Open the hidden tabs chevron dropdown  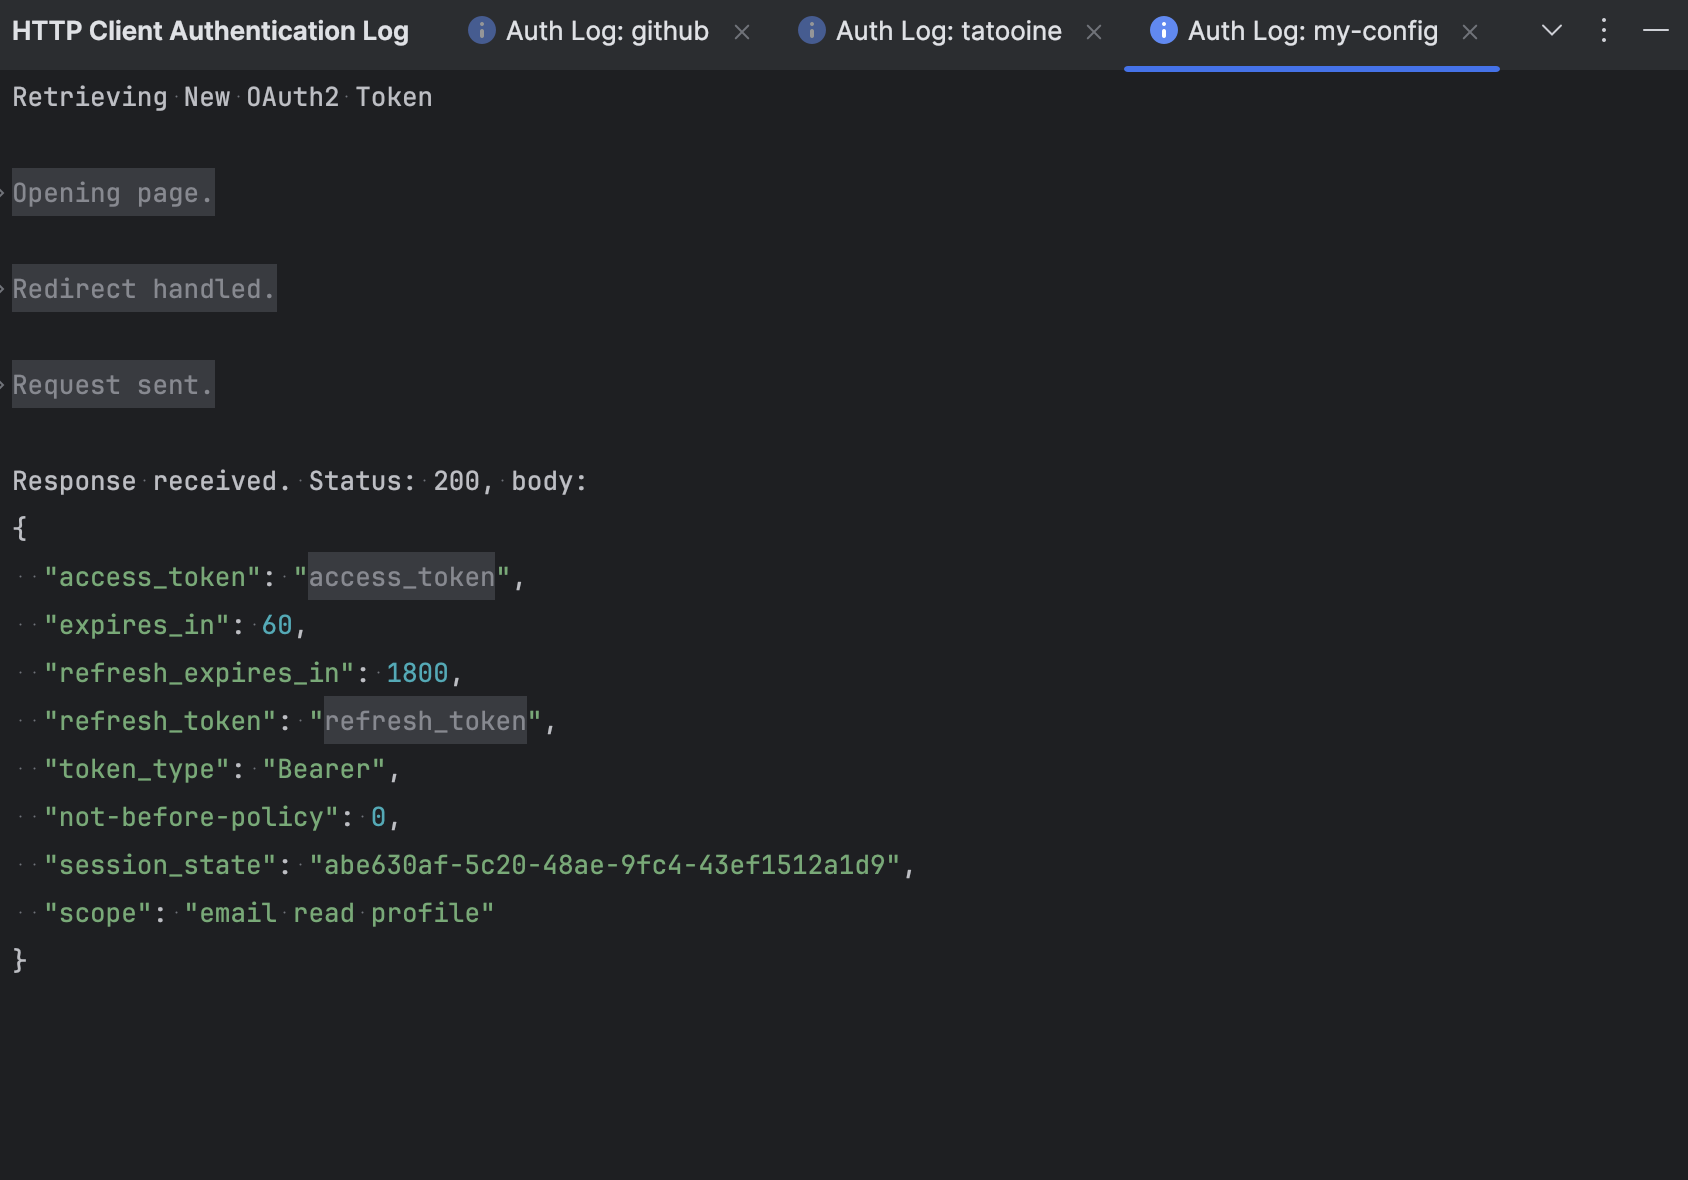pos(1551,30)
